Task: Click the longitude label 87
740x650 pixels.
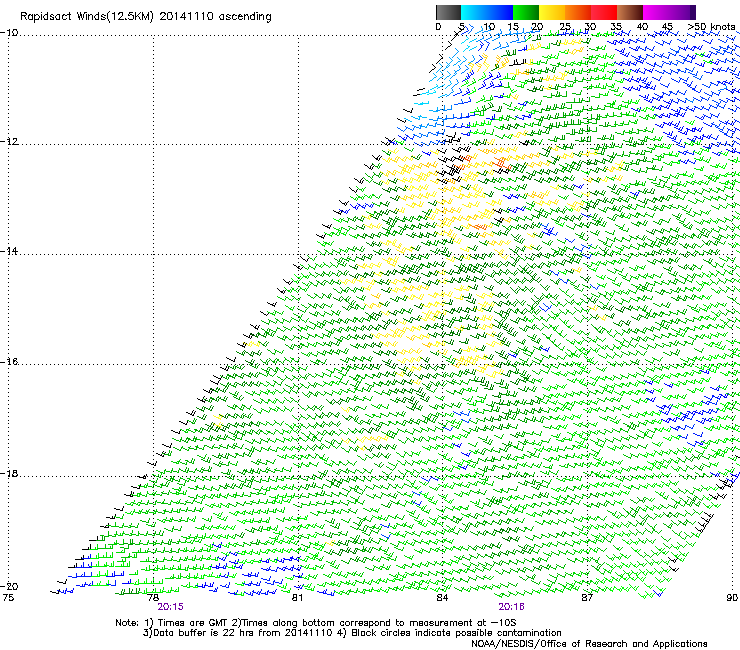Action: (587, 598)
